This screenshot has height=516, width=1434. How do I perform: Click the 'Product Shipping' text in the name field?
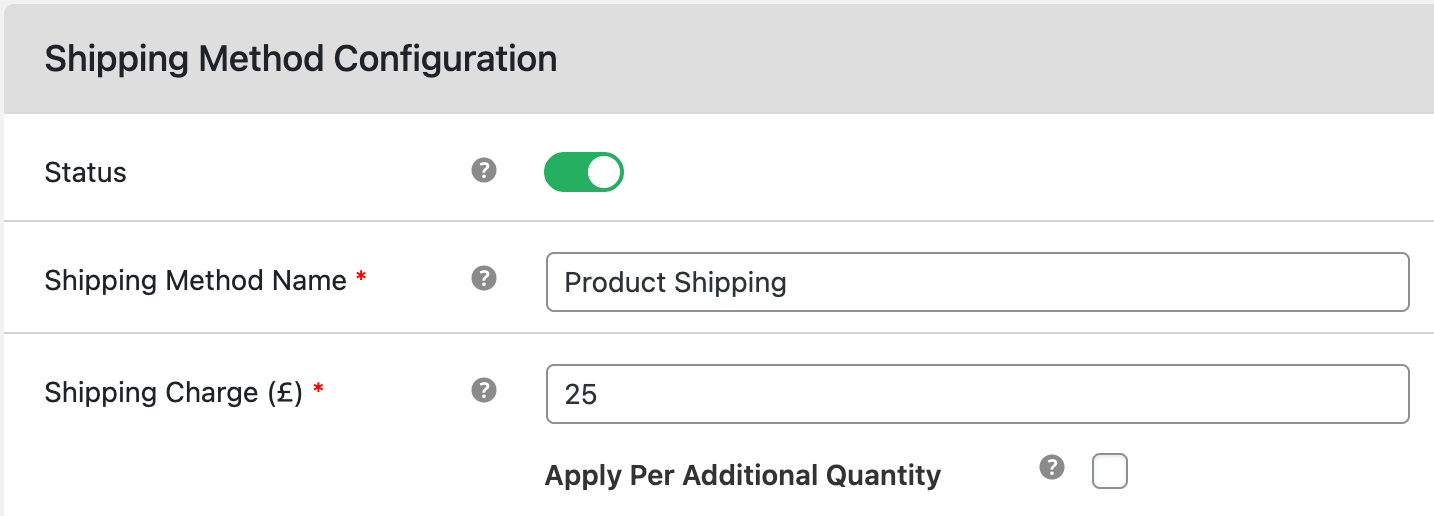click(676, 283)
